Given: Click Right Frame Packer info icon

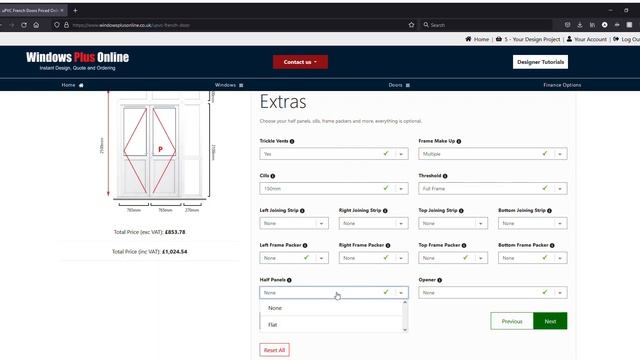Looking at the screenshot, I should [388, 245].
